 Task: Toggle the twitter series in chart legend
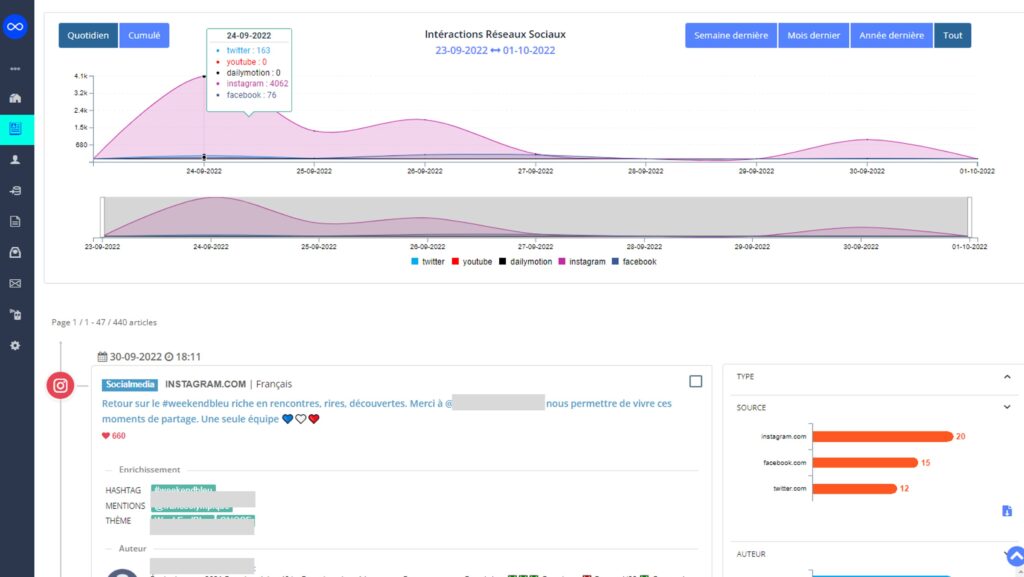click(x=427, y=262)
